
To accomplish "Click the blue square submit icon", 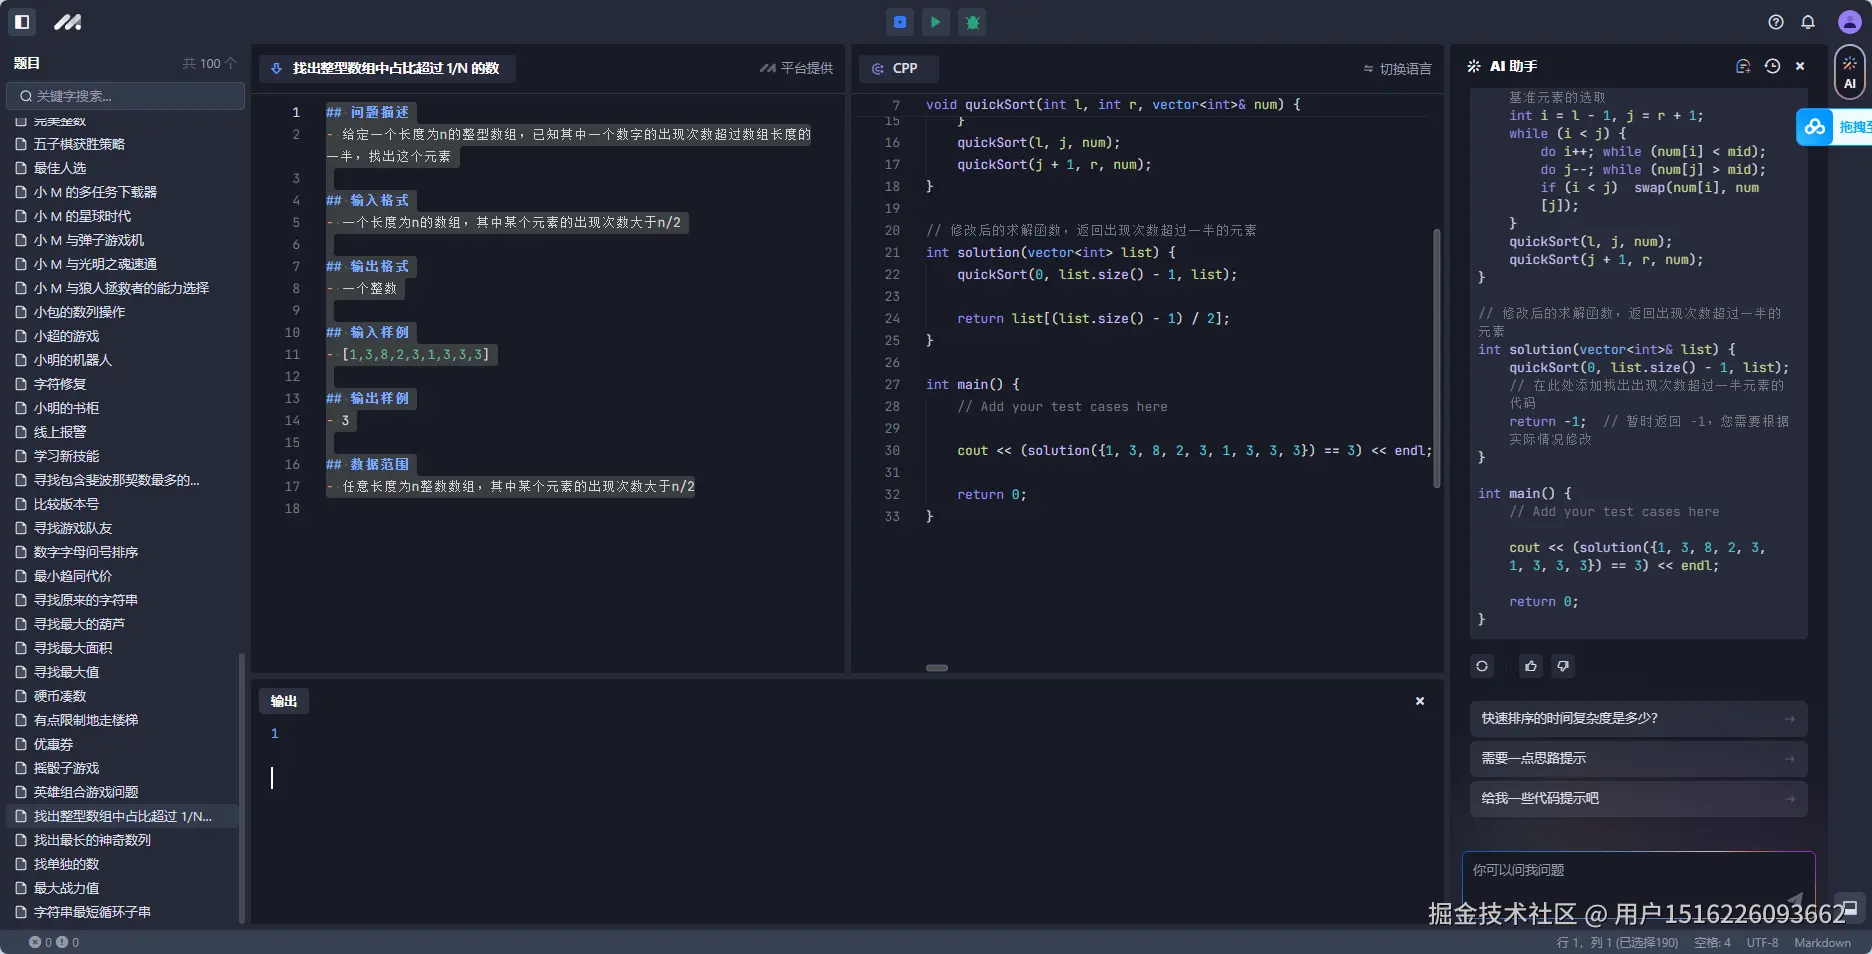I will point(899,22).
